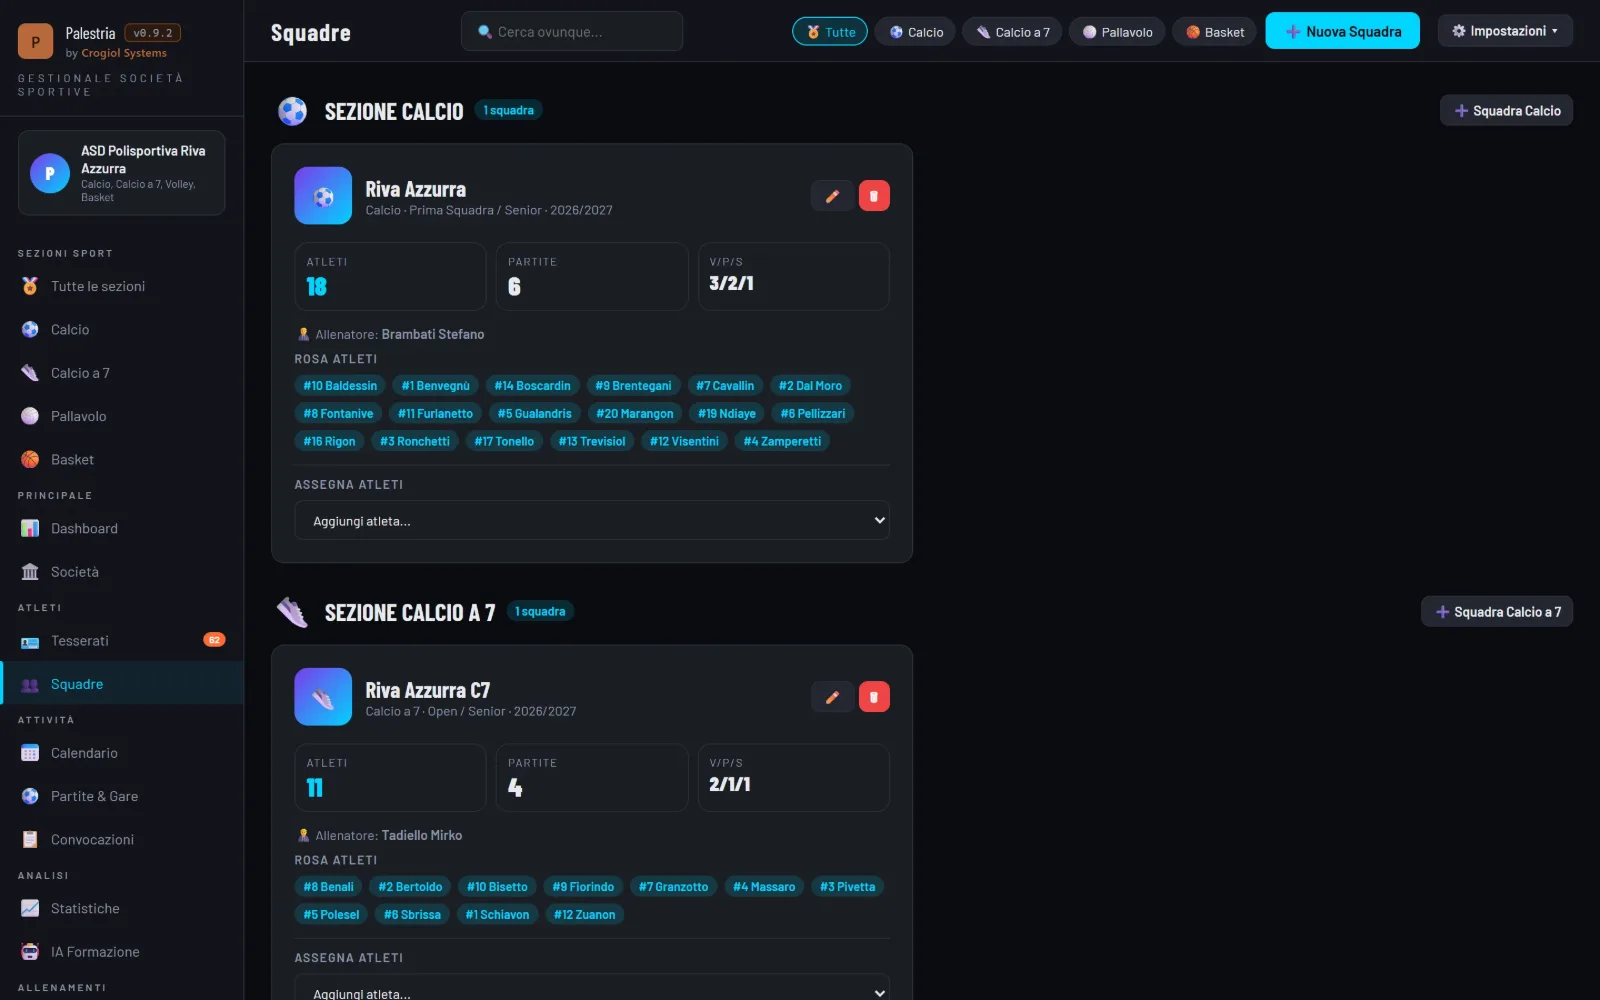This screenshot has height=1000, width=1600.
Task: Open Società in the sidebar
Action: click(x=122, y=572)
